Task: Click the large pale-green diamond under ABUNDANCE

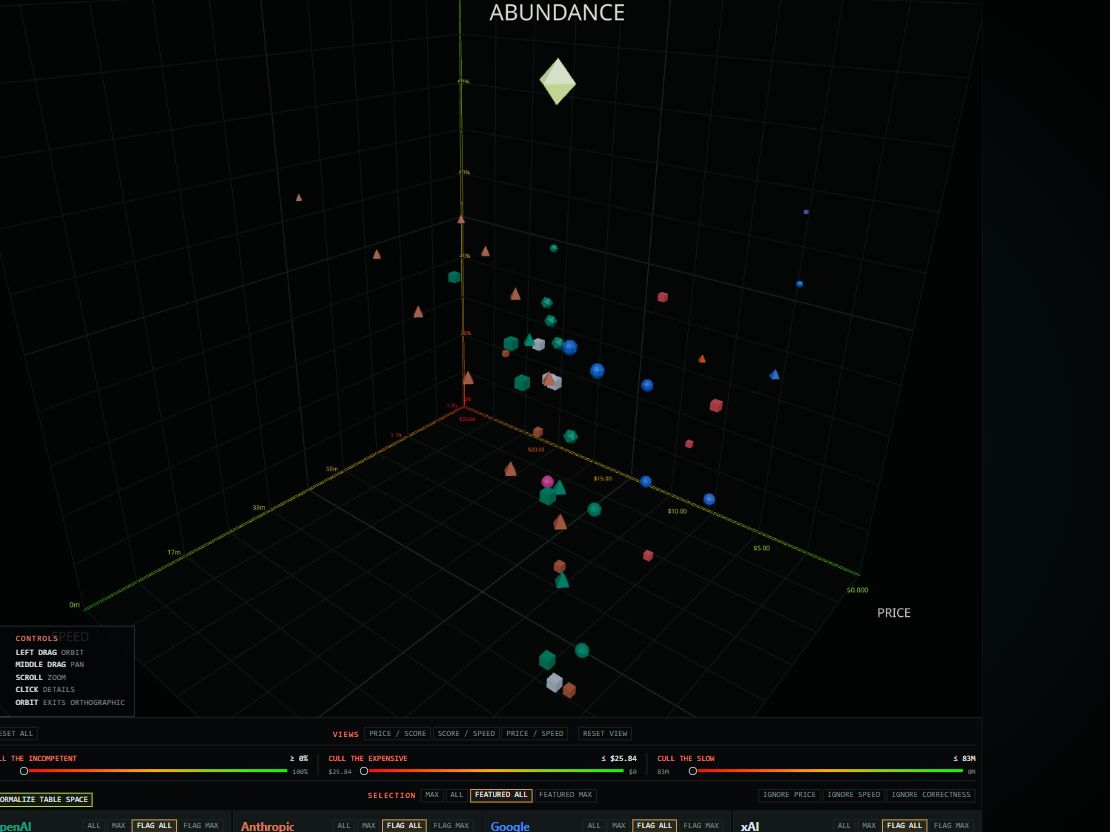Action: point(557,81)
